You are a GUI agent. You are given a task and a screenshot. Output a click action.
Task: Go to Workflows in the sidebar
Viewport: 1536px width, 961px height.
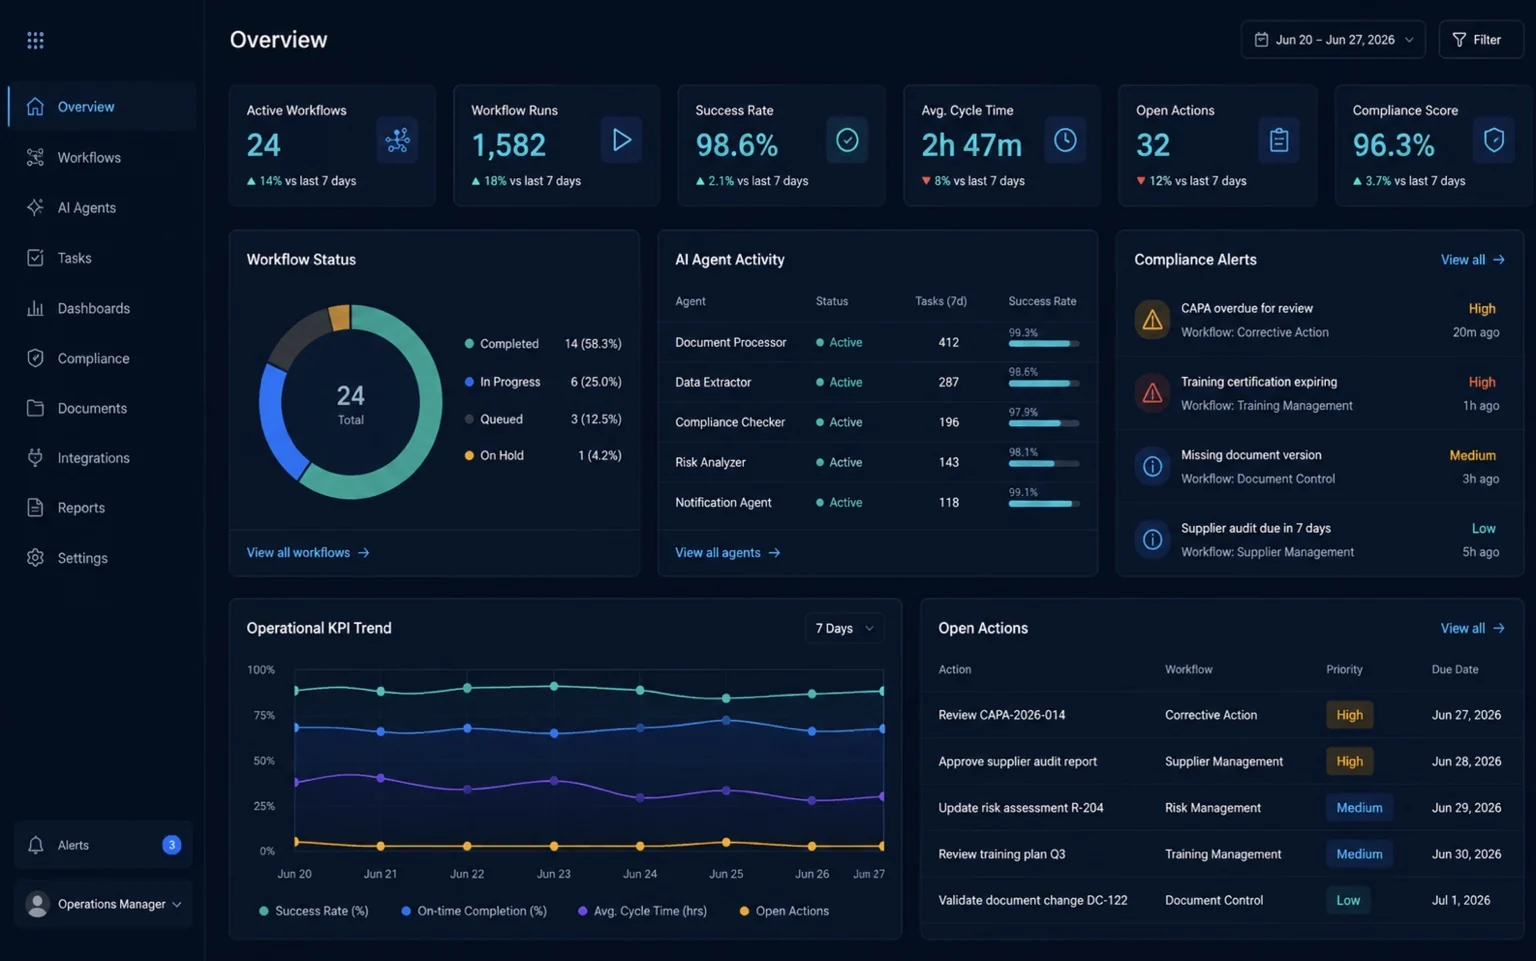(x=102, y=157)
